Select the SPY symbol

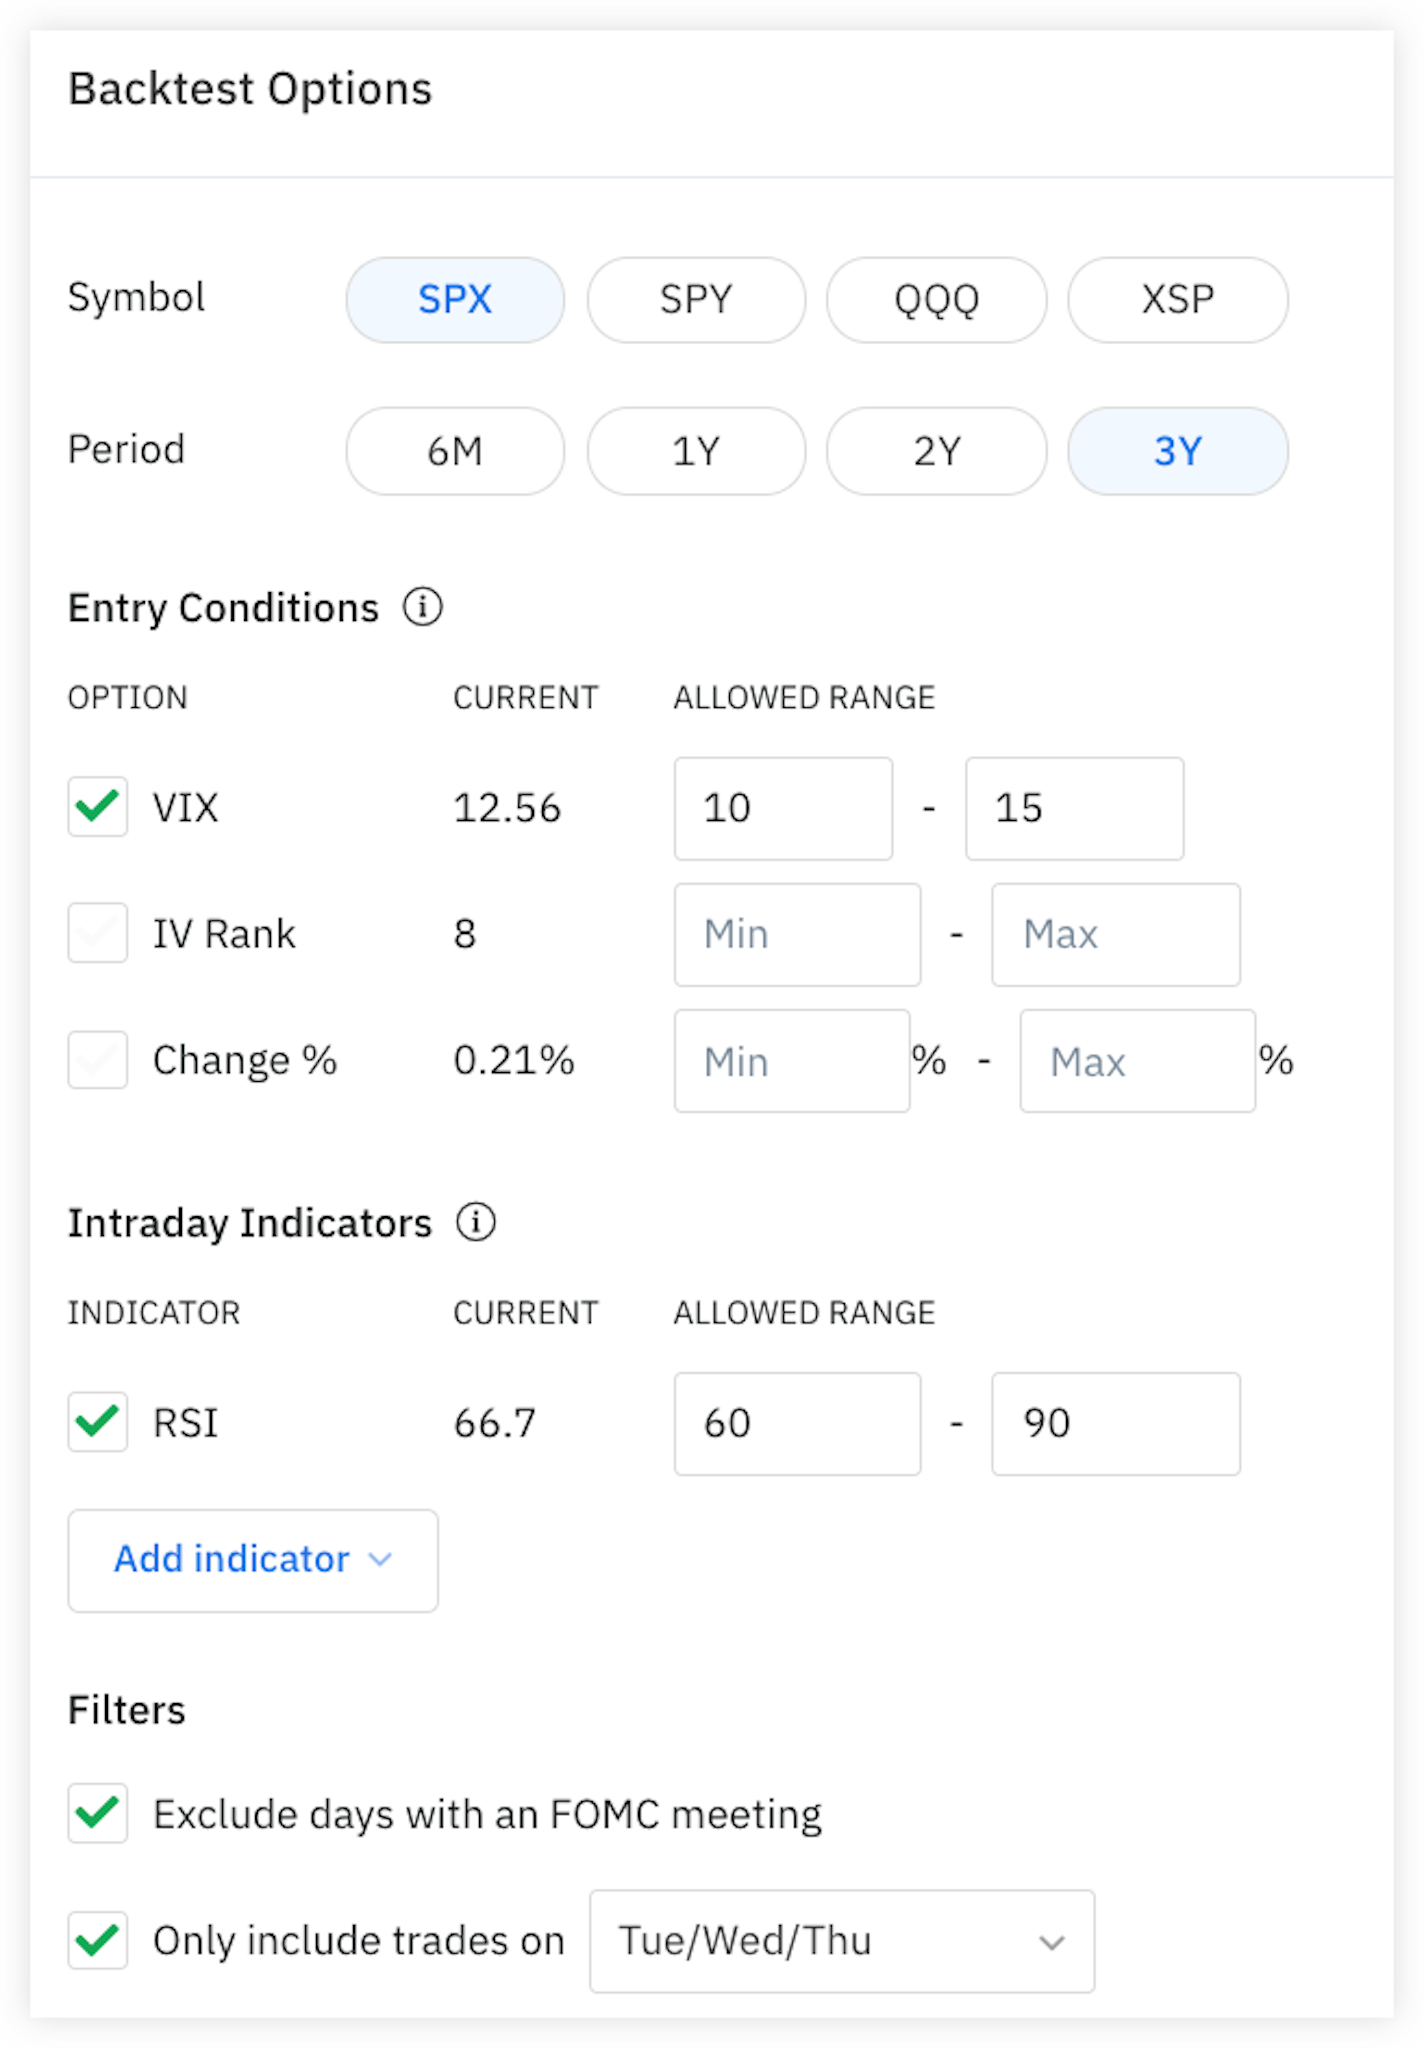point(696,300)
